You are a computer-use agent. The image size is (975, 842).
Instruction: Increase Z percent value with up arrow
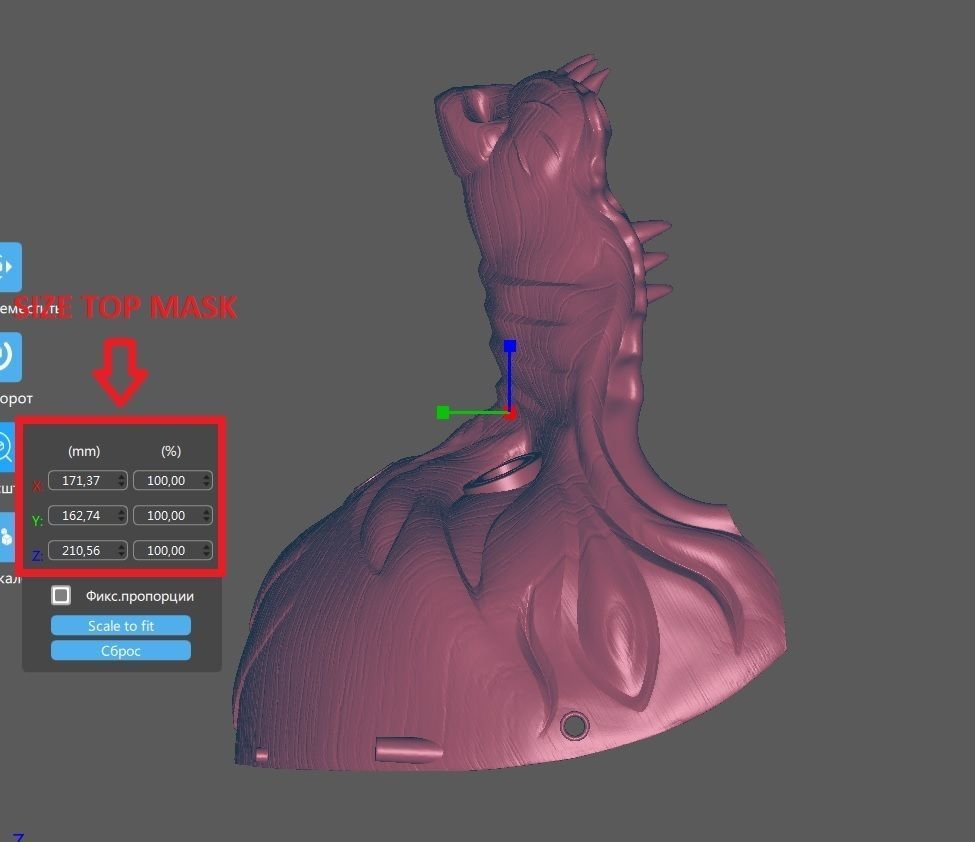coord(206,546)
